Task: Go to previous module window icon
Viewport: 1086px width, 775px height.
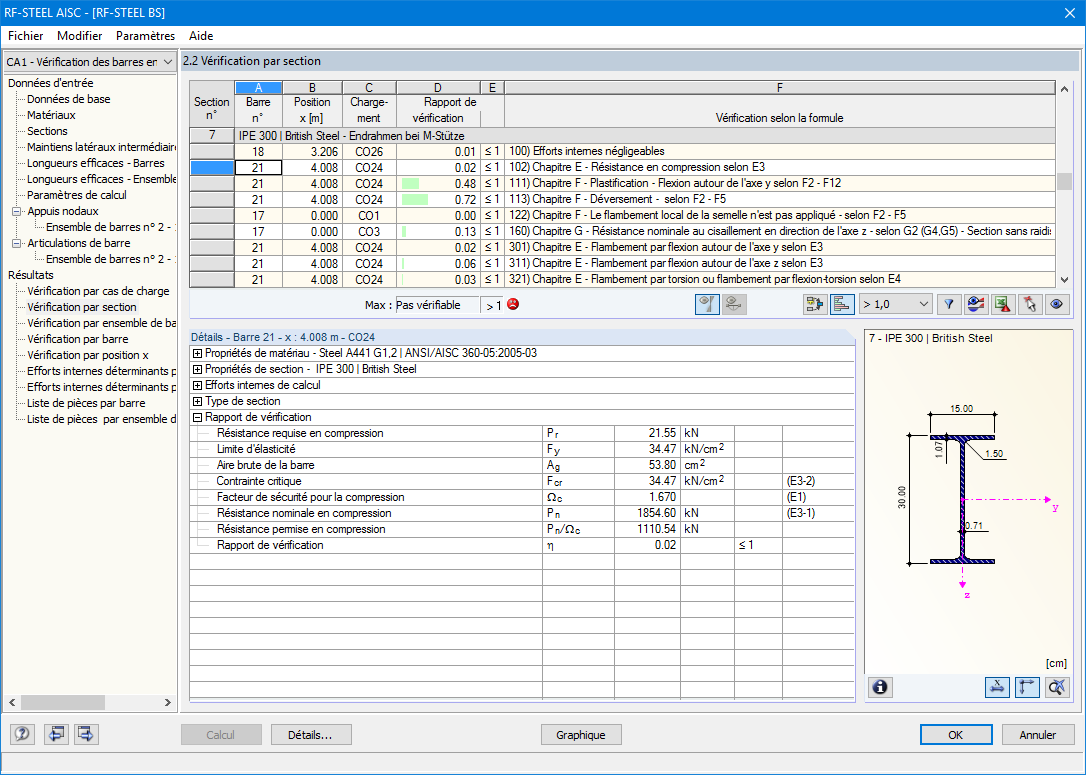Action: click(x=55, y=734)
